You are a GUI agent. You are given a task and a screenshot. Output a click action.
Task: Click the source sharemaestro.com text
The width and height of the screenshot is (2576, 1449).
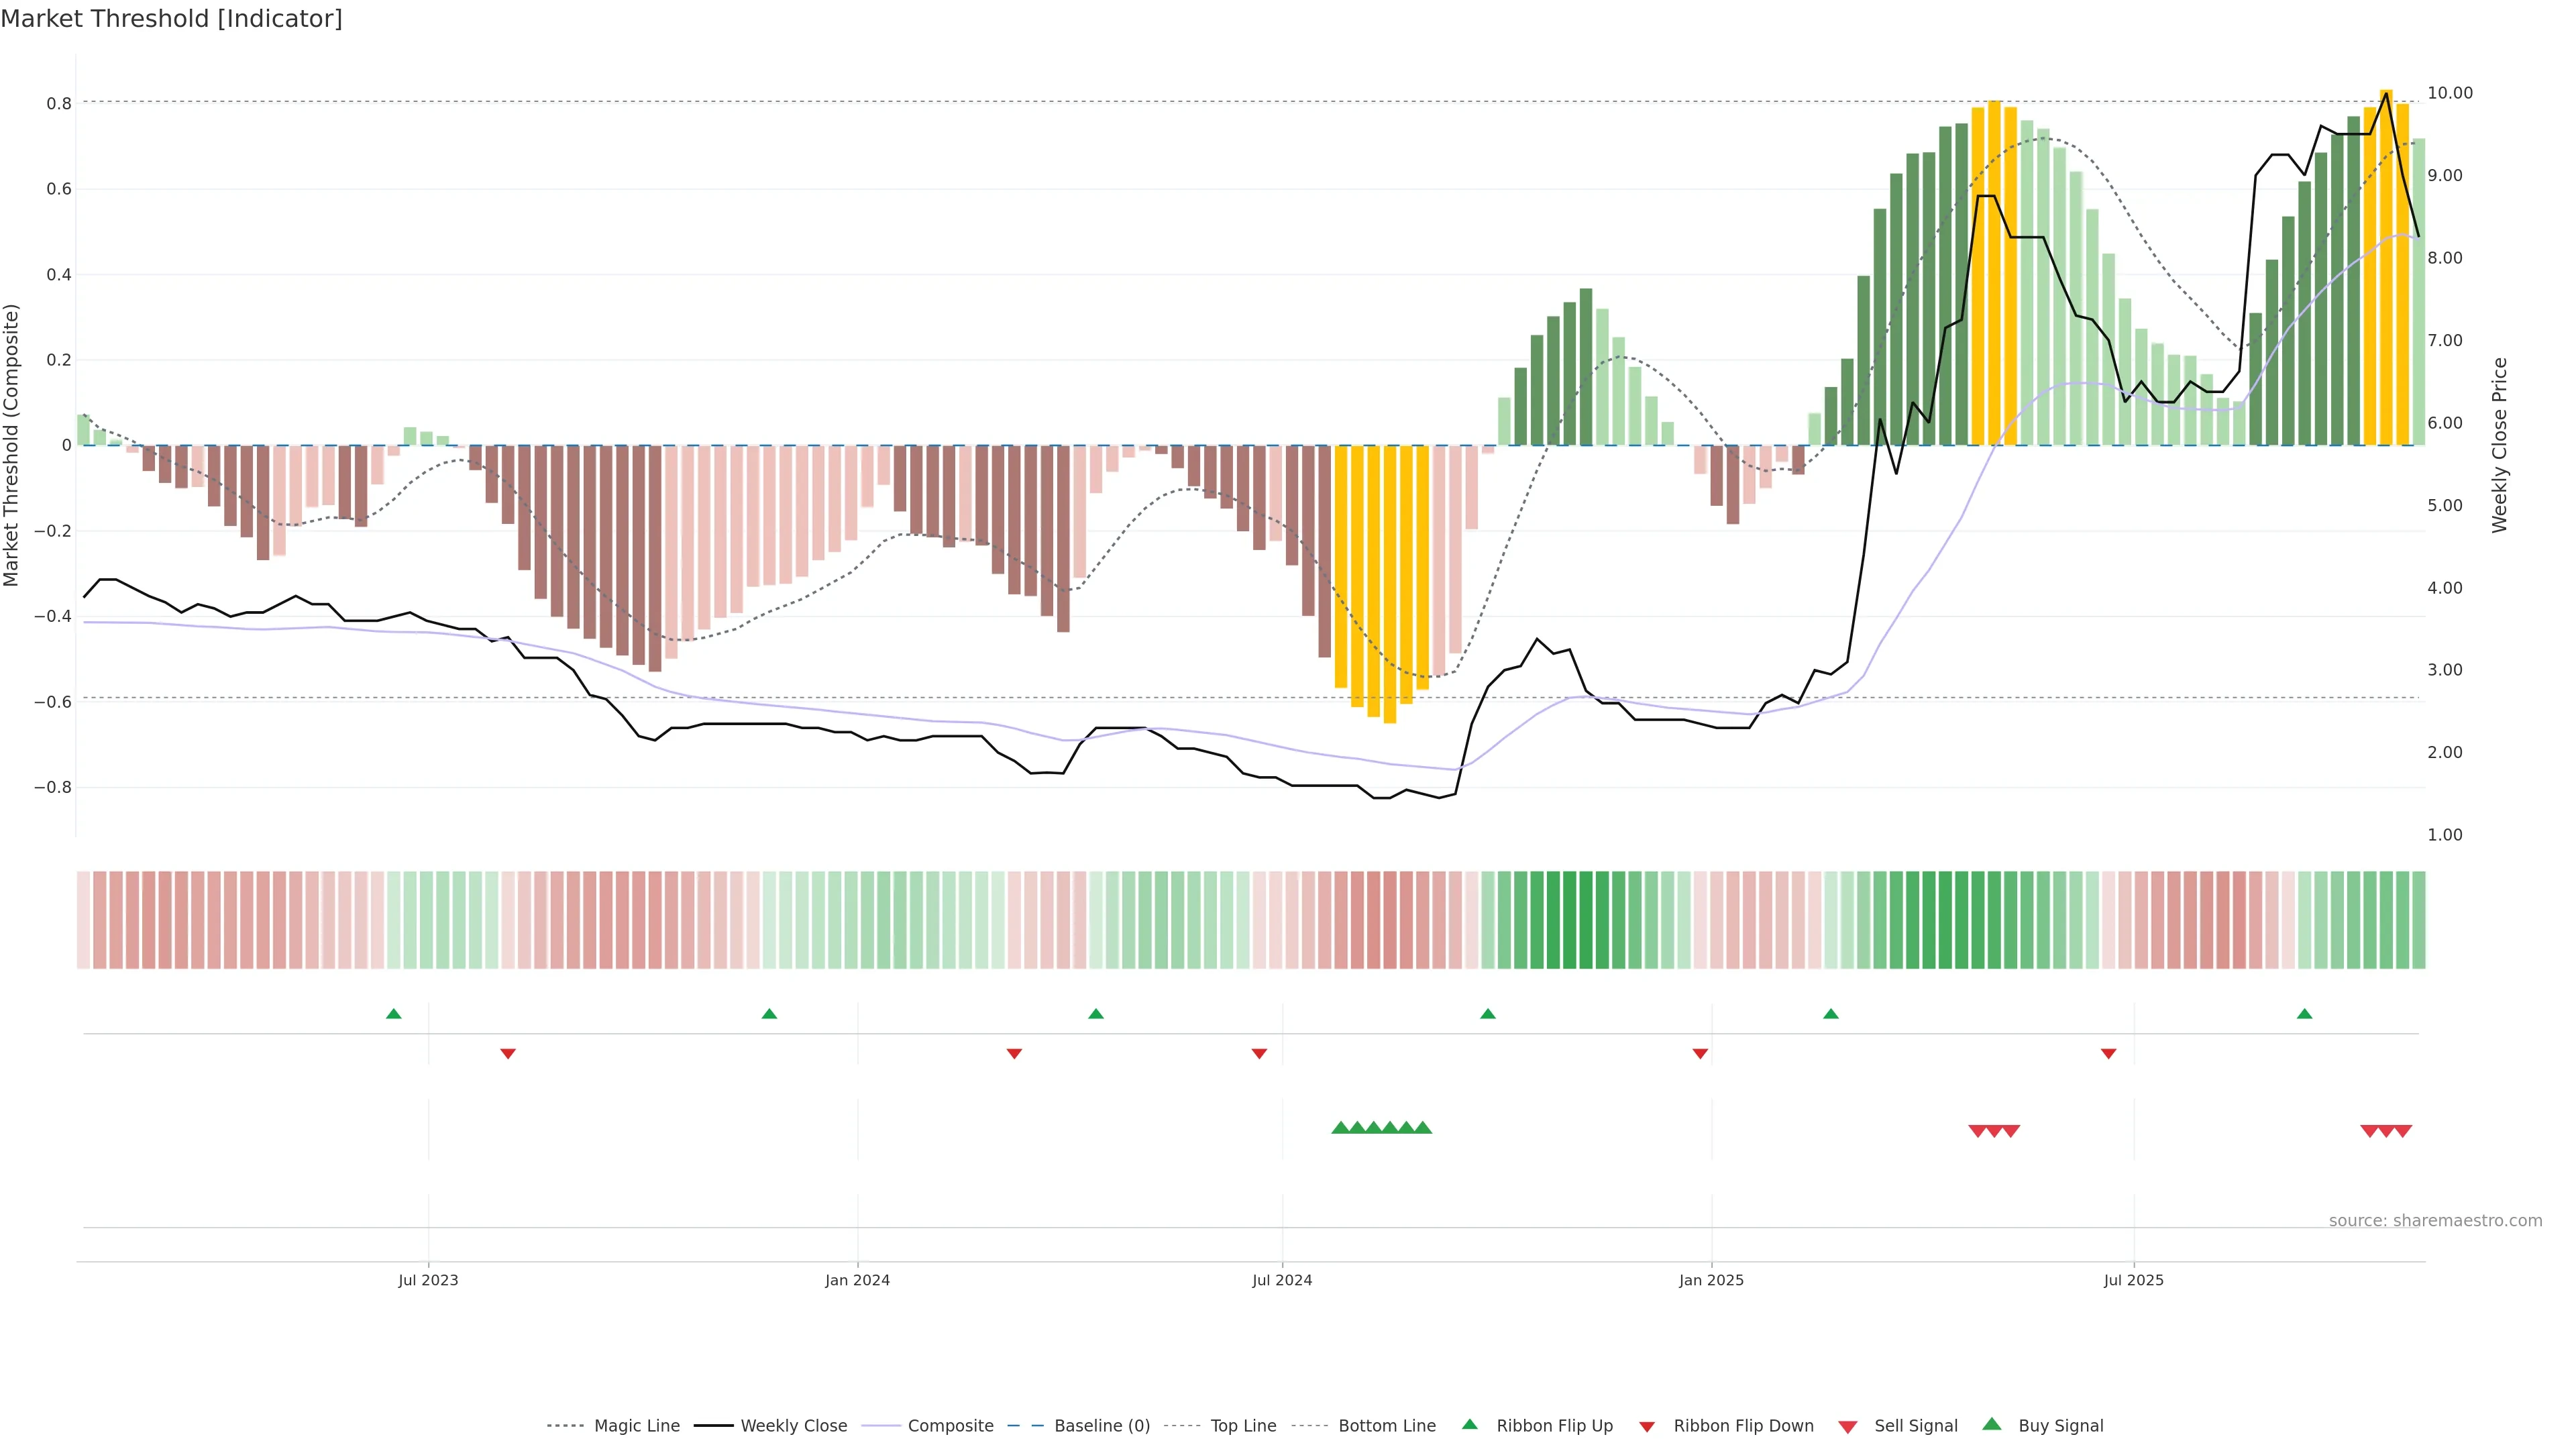2435,1220
